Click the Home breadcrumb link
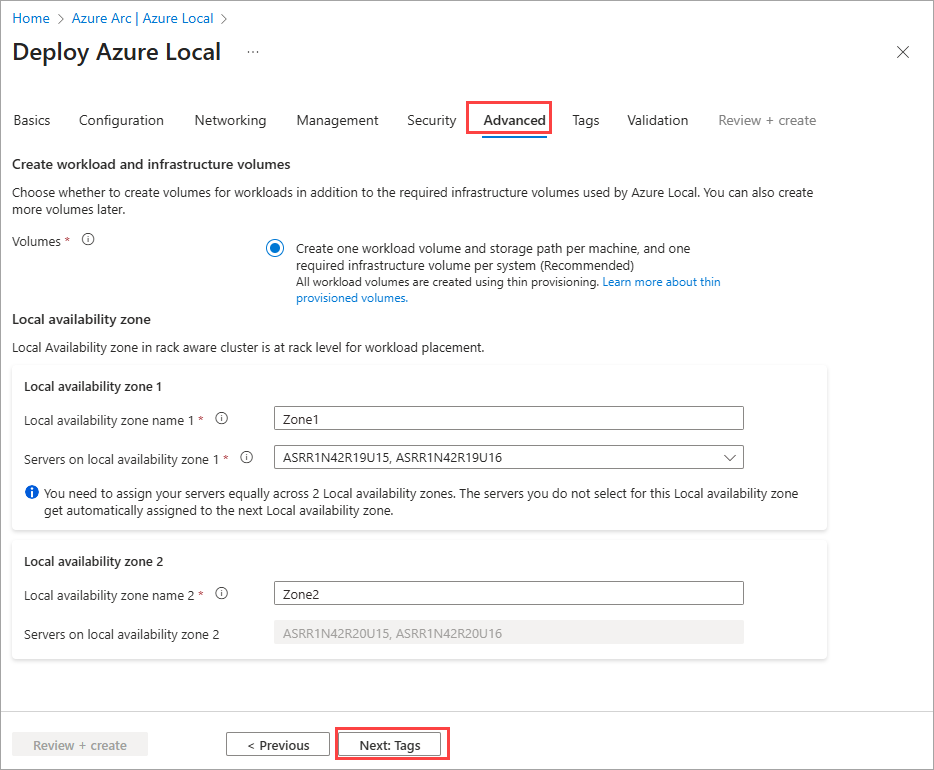The image size is (934, 770). pos(31,18)
